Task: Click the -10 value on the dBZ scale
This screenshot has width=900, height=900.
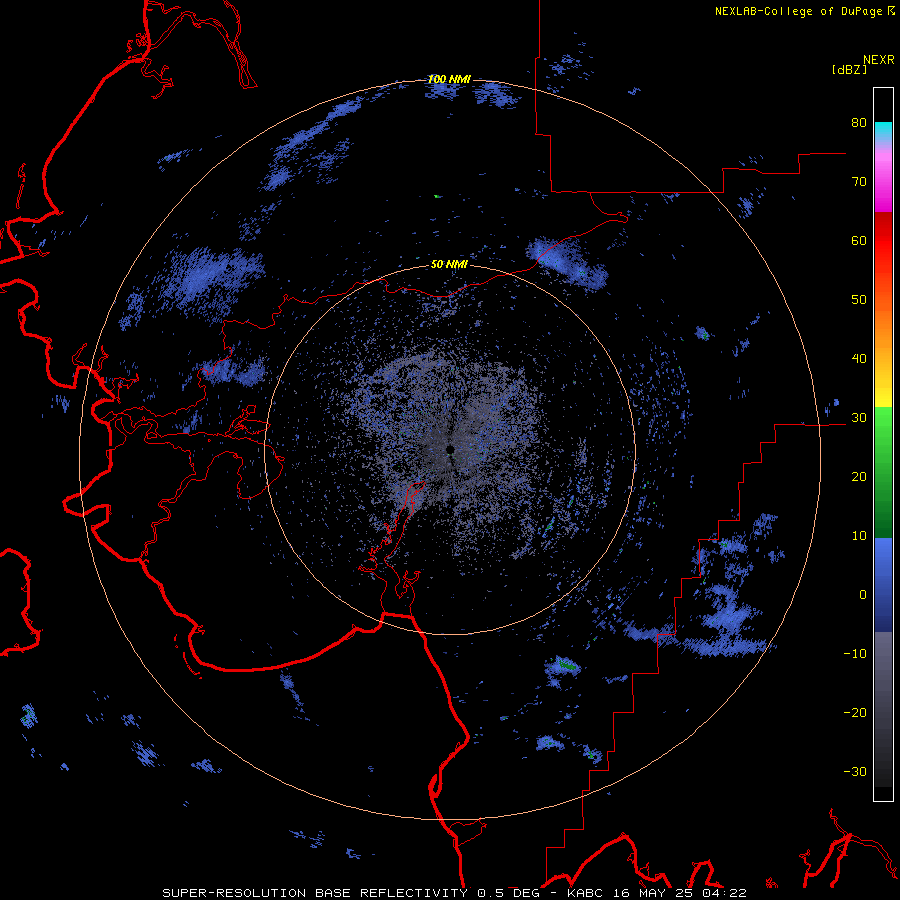Action: [855, 654]
